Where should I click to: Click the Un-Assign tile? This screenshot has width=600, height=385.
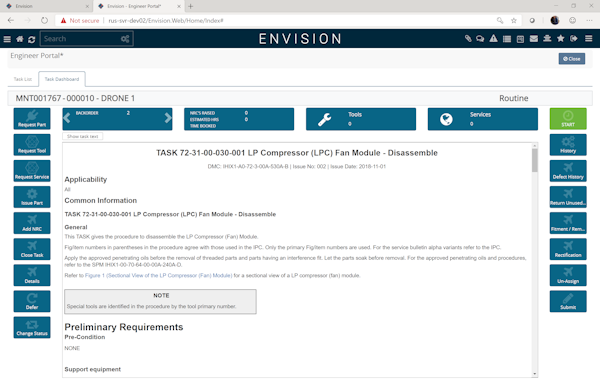click(568, 275)
